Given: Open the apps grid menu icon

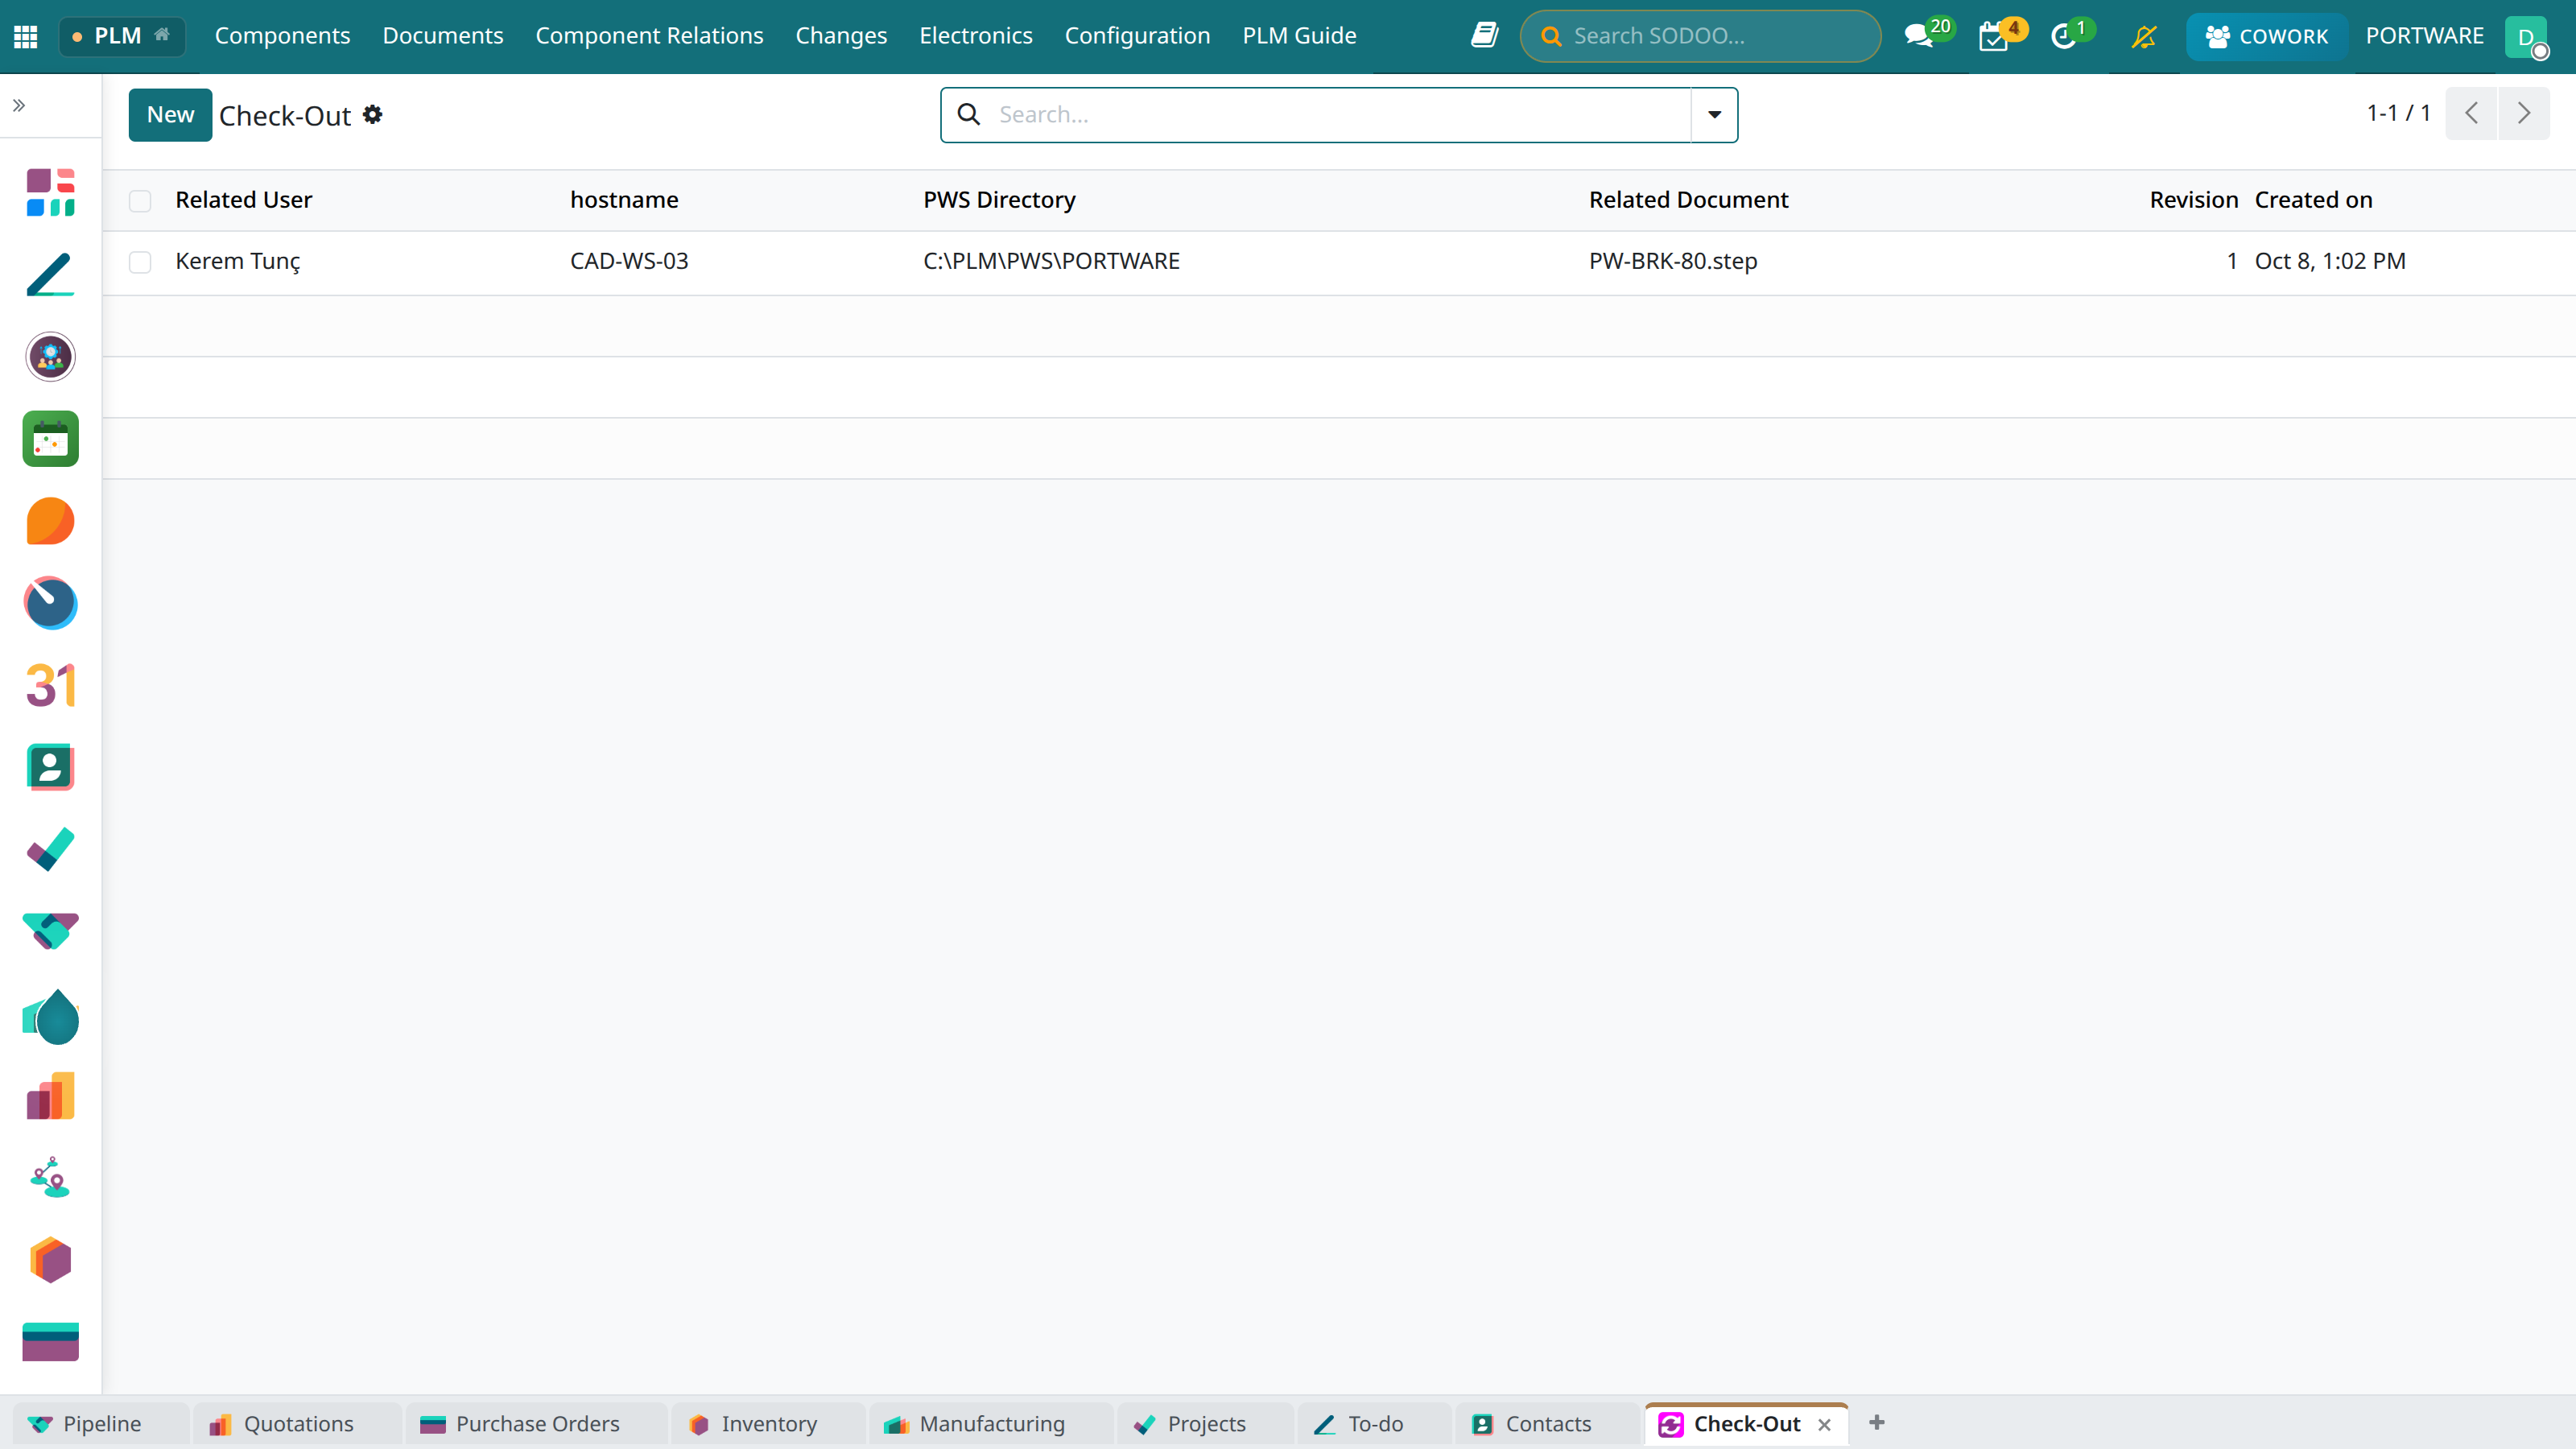Looking at the screenshot, I should coord(26,36).
